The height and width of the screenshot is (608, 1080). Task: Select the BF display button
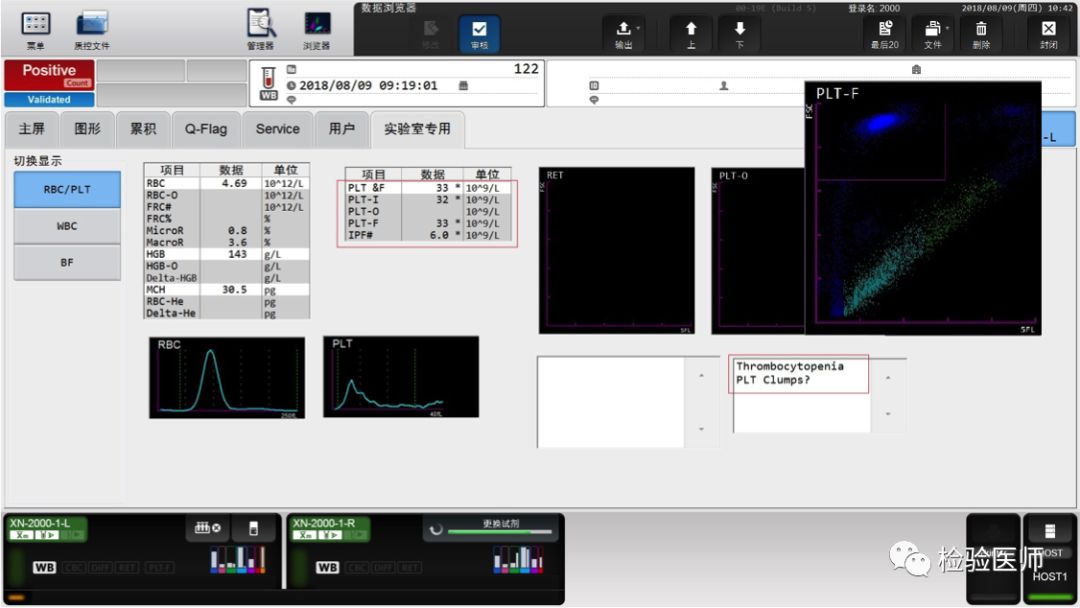(67, 262)
